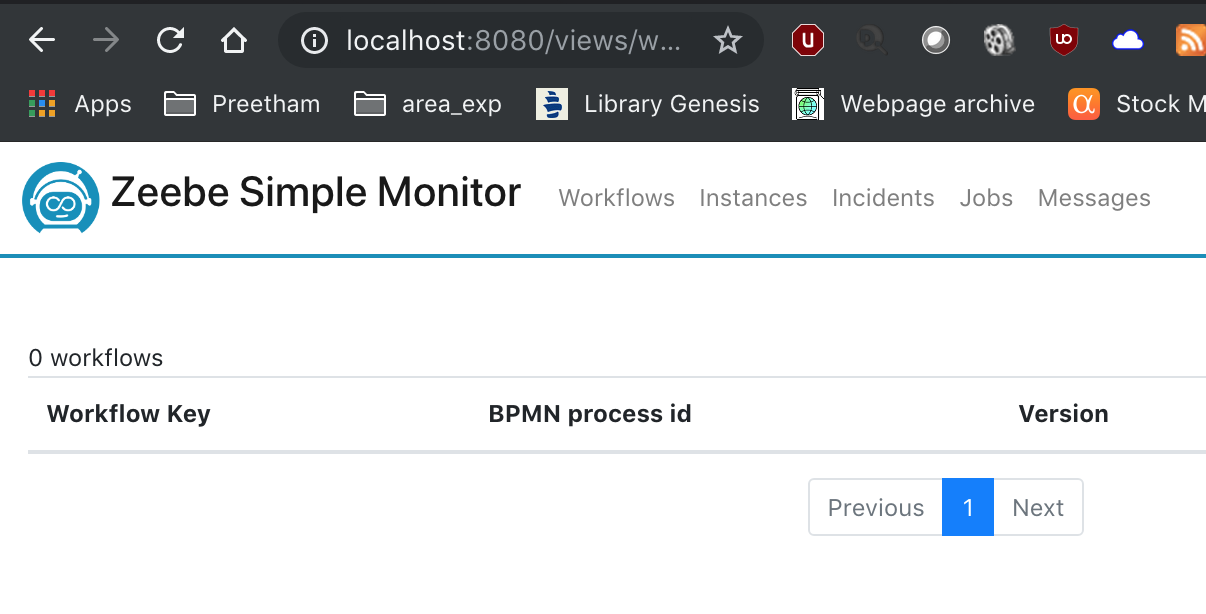Go to the Next page of workflows
The height and width of the screenshot is (614, 1206).
[1037, 507]
